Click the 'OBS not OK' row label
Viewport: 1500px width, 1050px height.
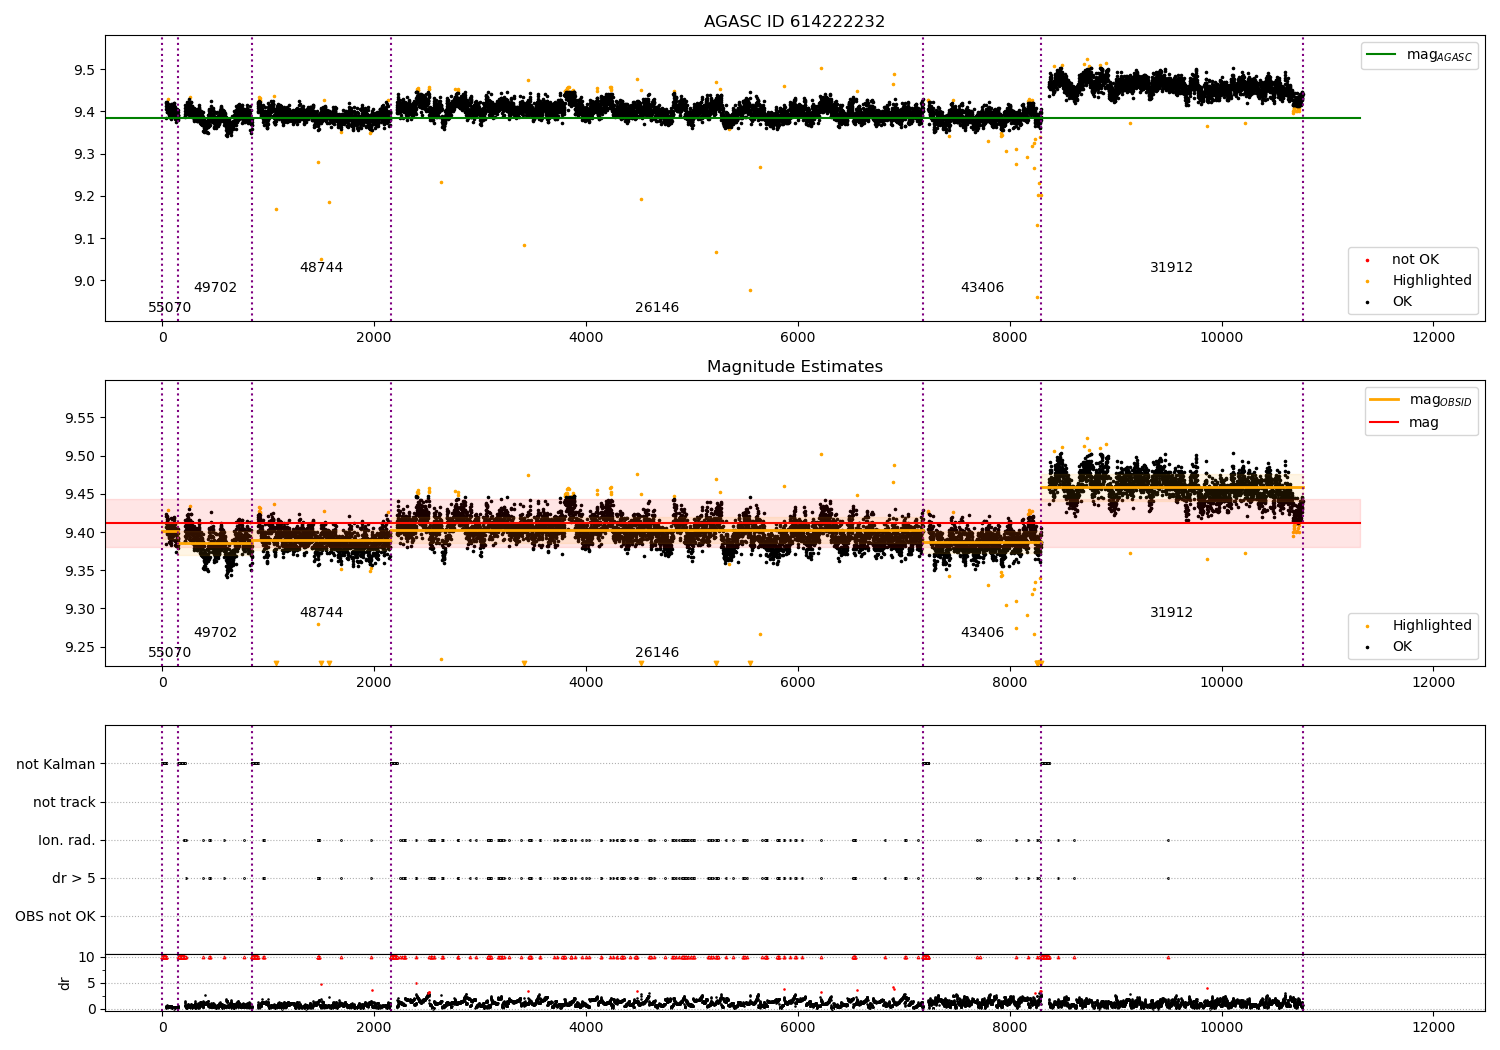coord(55,916)
